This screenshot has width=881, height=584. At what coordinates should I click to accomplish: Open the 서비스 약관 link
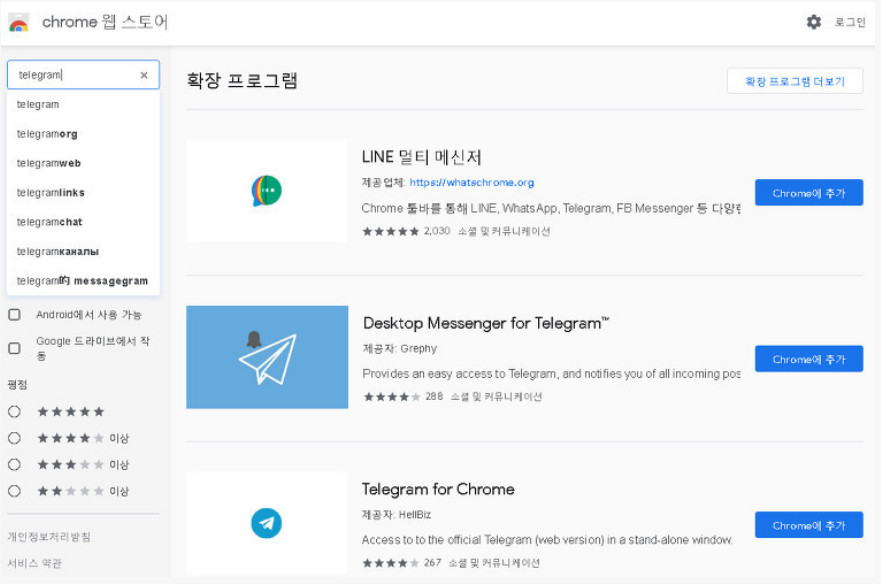[x=34, y=563]
